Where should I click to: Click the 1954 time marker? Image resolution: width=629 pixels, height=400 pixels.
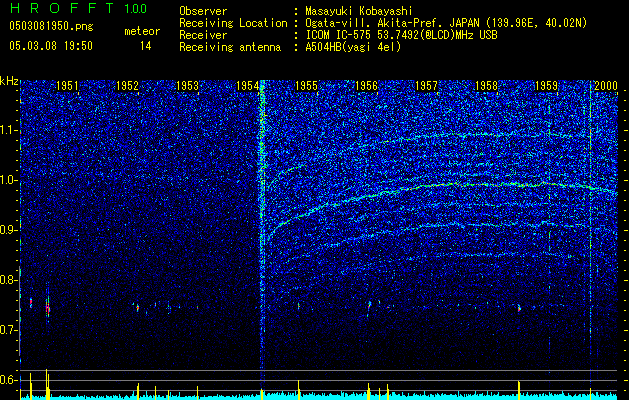coord(247,86)
